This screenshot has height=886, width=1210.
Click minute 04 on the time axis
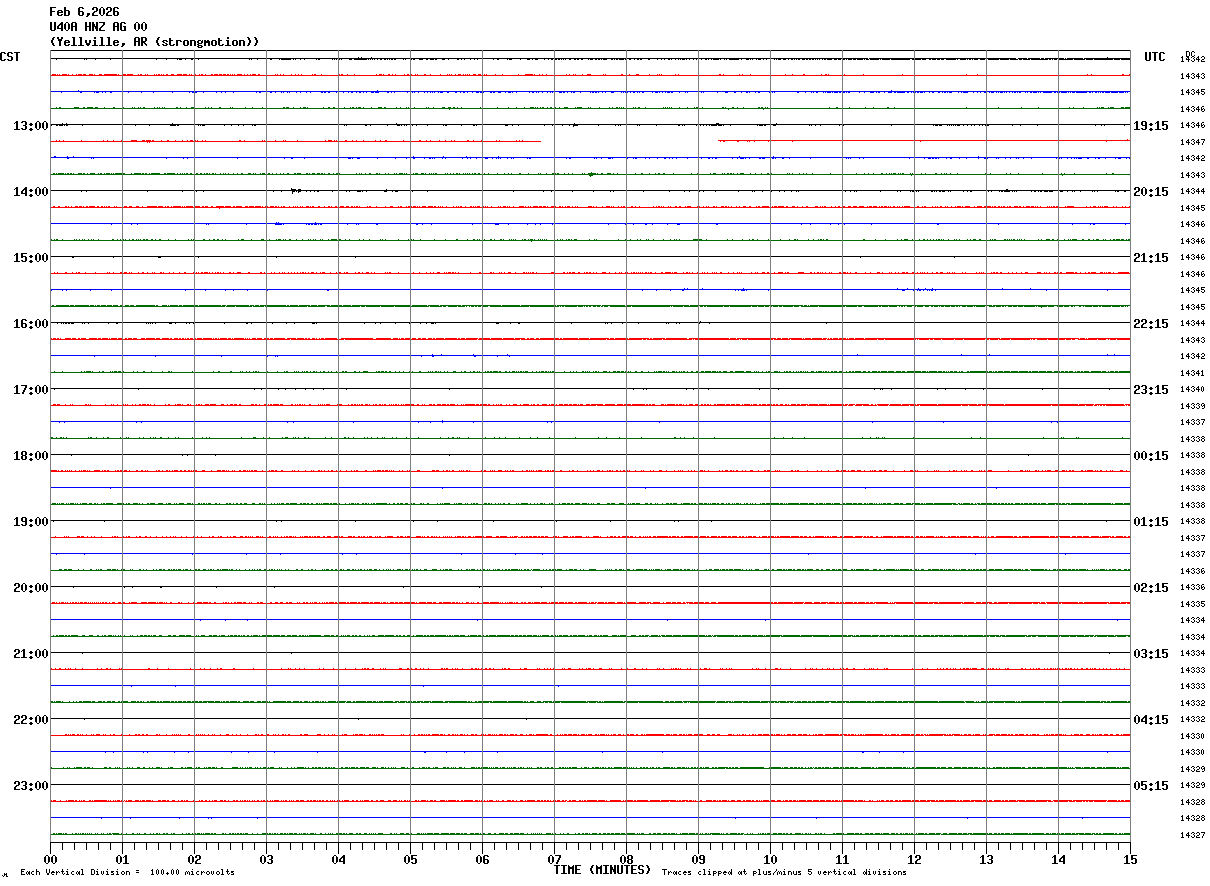click(339, 859)
